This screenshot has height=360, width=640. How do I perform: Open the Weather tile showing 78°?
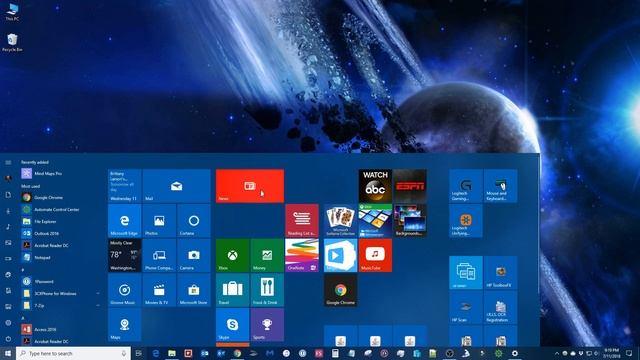click(124, 256)
